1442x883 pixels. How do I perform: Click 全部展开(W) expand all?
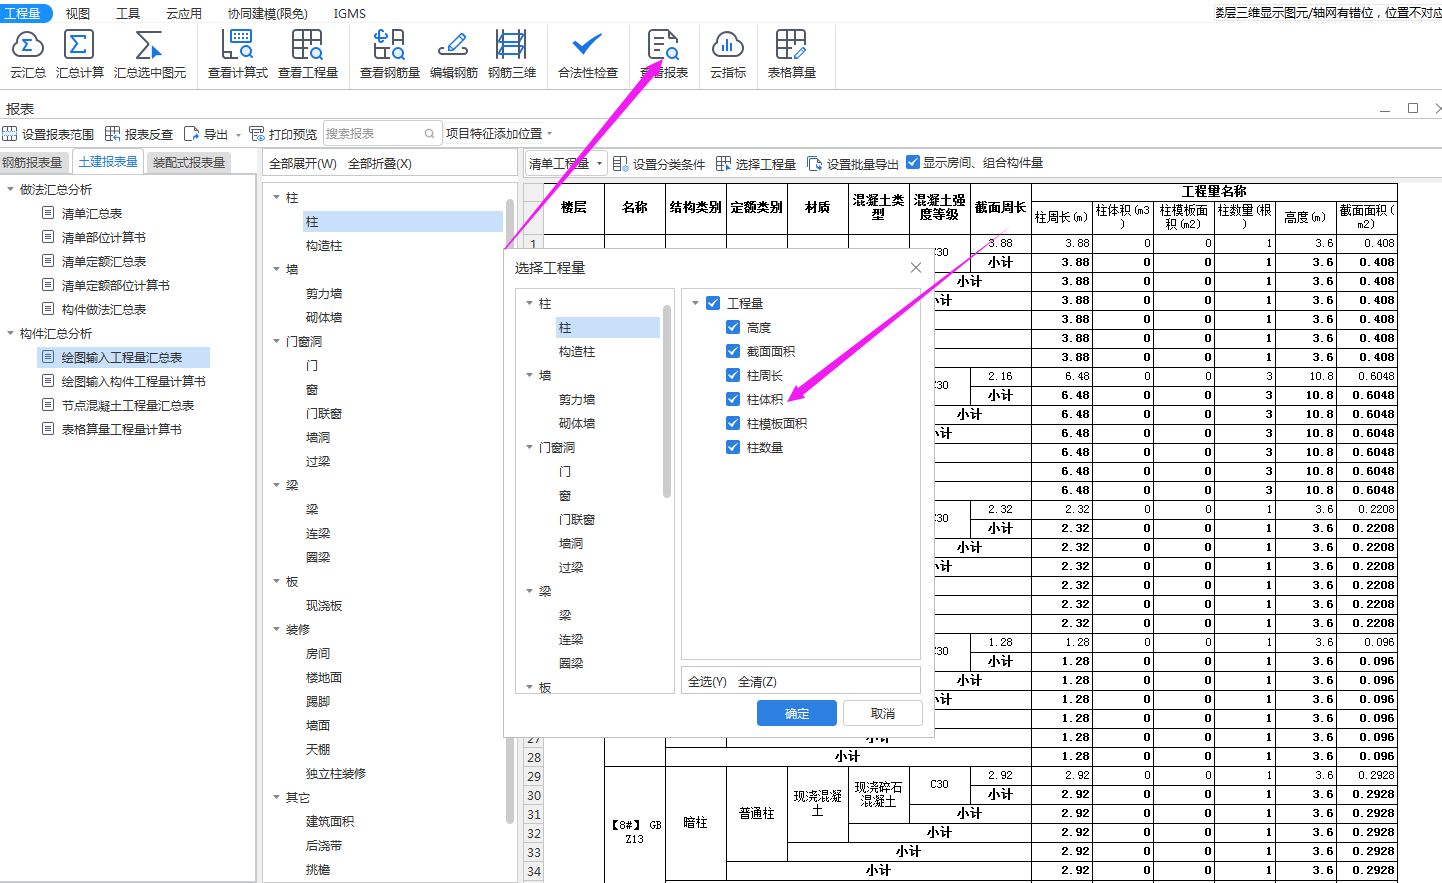pos(303,163)
